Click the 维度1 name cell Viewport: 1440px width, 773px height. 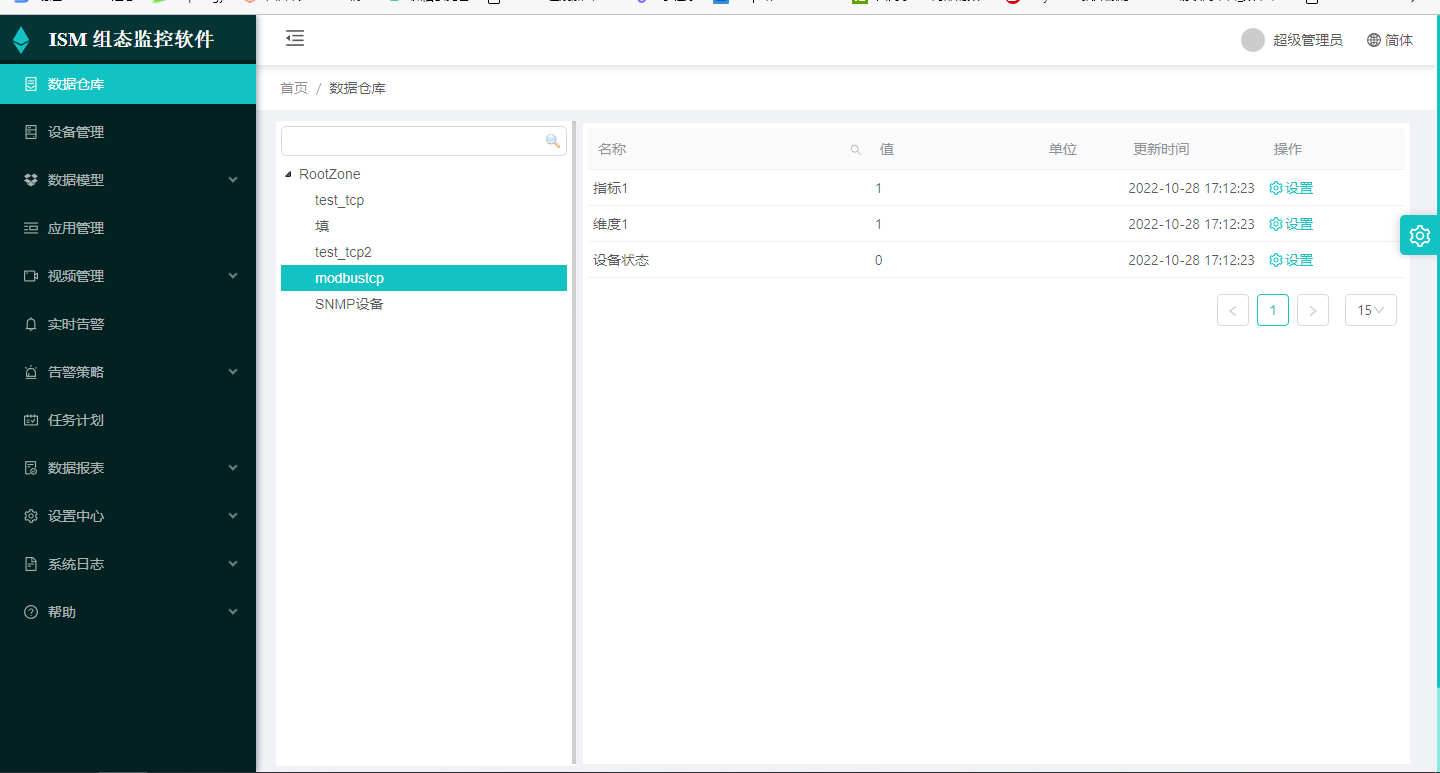click(610, 224)
